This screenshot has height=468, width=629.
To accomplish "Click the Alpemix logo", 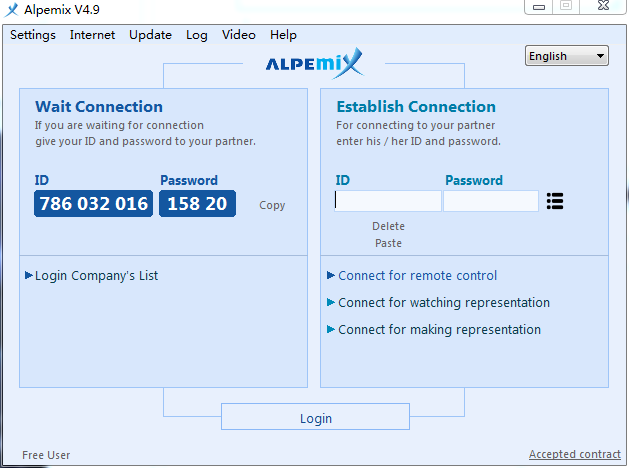I will 314,63.
